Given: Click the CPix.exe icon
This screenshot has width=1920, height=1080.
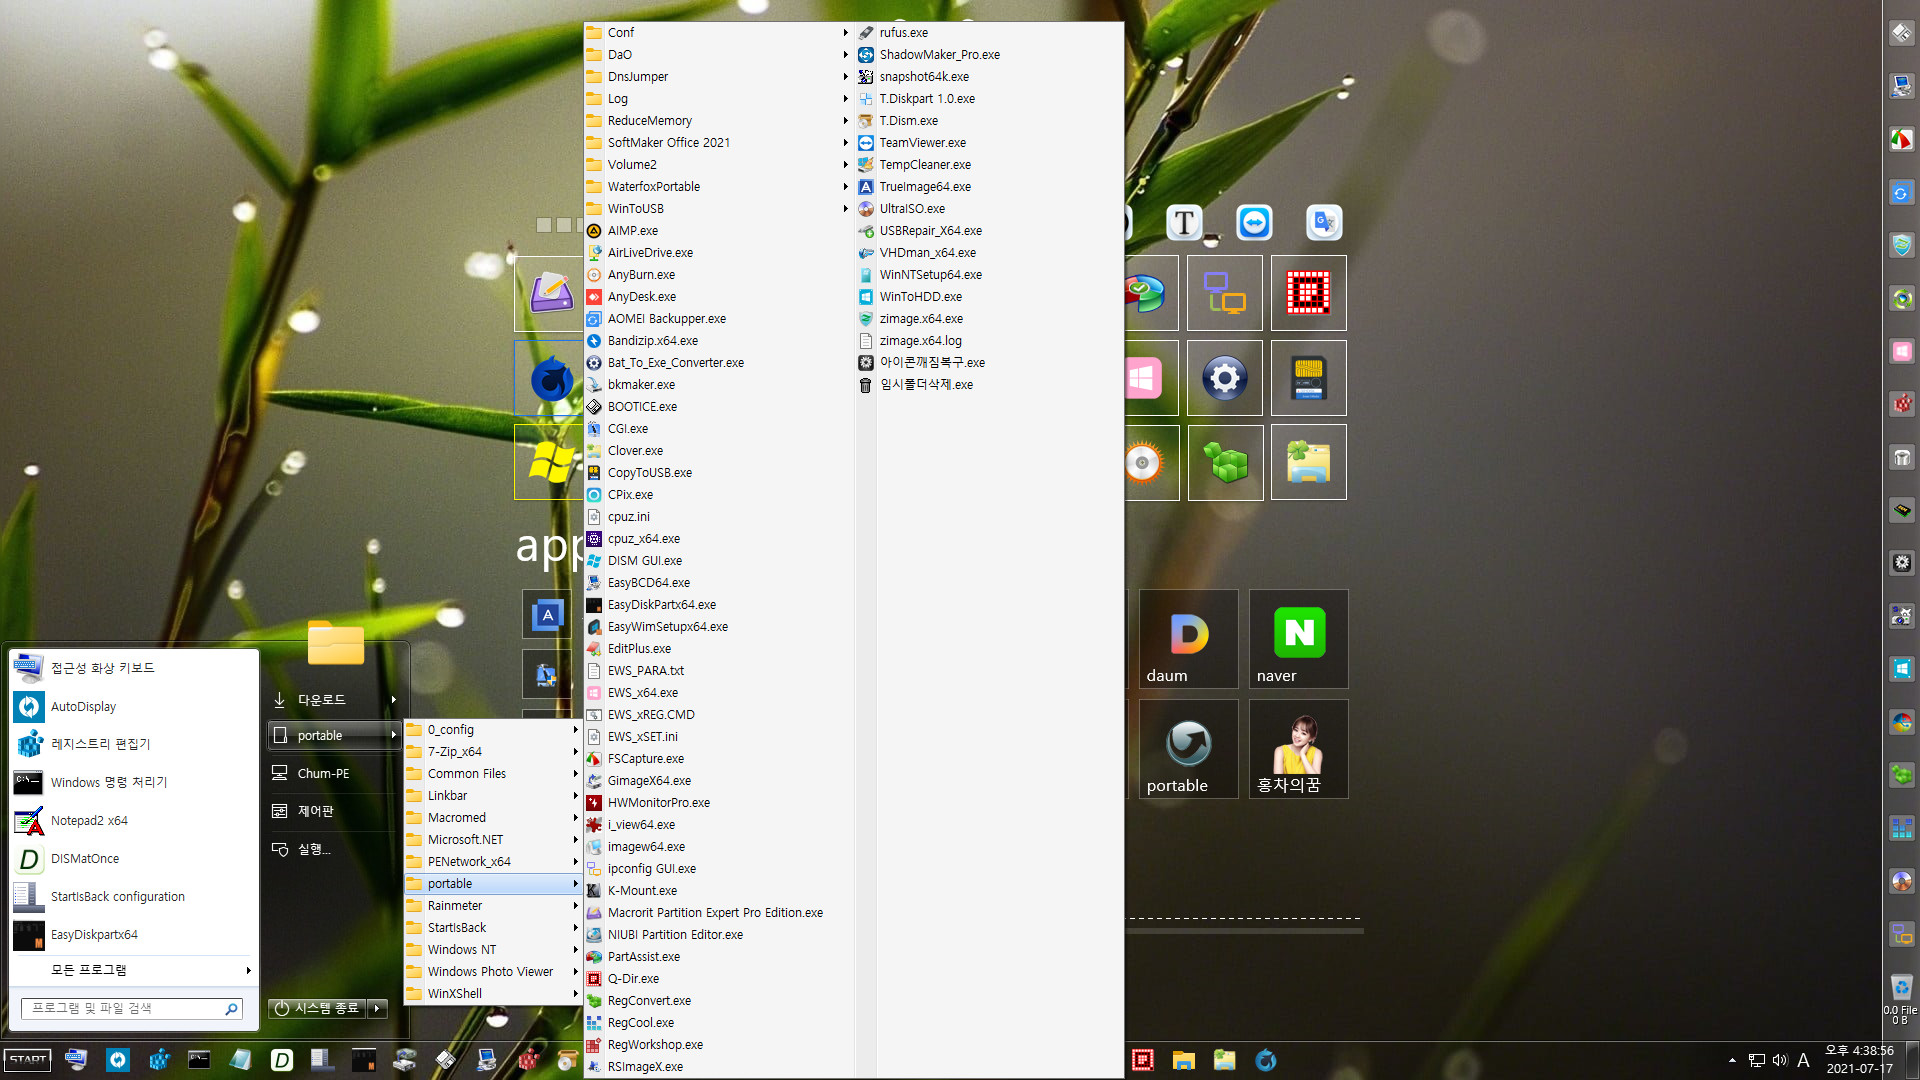Looking at the screenshot, I should (594, 495).
